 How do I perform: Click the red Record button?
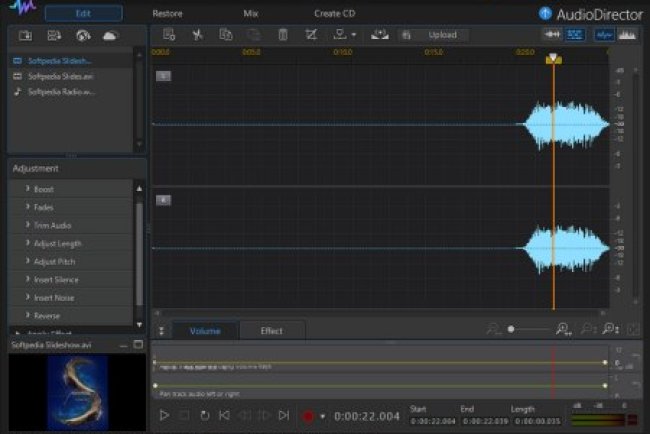[308, 416]
